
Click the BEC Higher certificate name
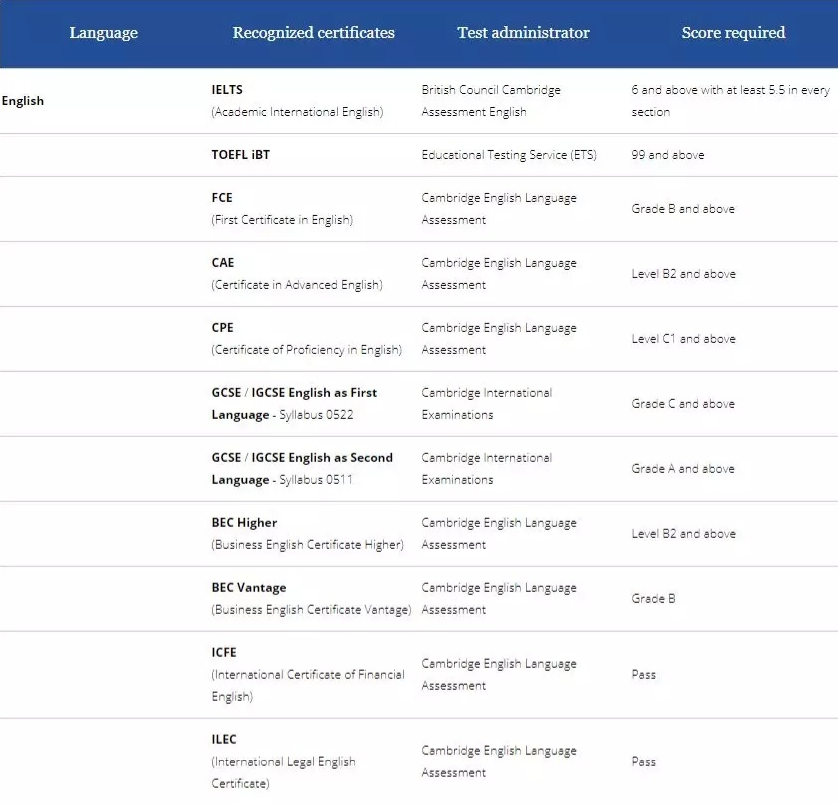click(x=244, y=523)
